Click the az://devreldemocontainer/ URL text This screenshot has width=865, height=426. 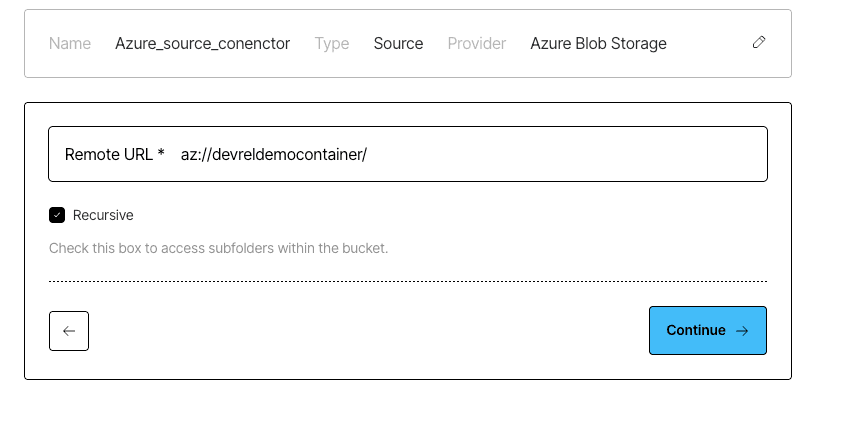(x=274, y=155)
